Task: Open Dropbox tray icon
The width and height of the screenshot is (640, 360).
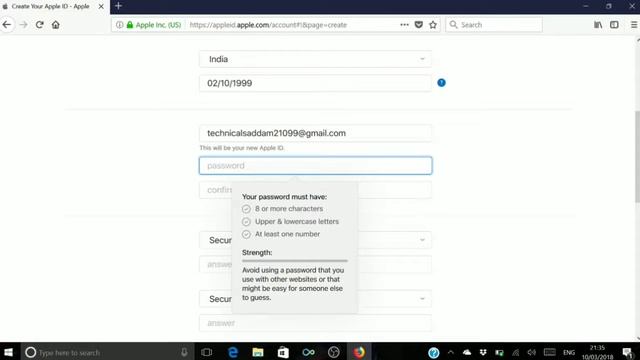Action: 483,352
